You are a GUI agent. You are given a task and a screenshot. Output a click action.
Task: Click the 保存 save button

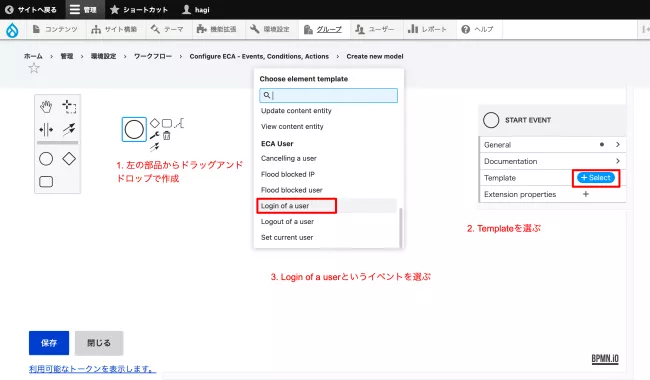(x=49, y=343)
